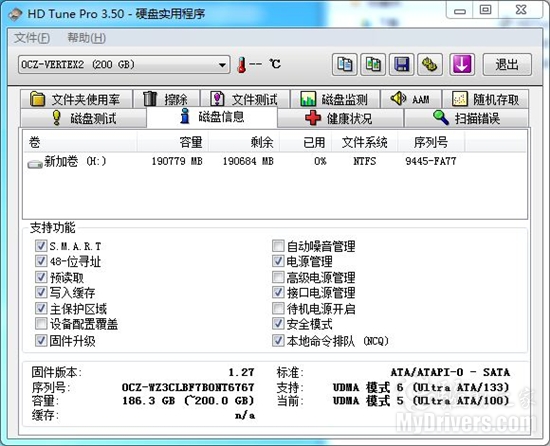Click the capacity value 190779 MB
The image size is (550, 446).
click(x=177, y=161)
